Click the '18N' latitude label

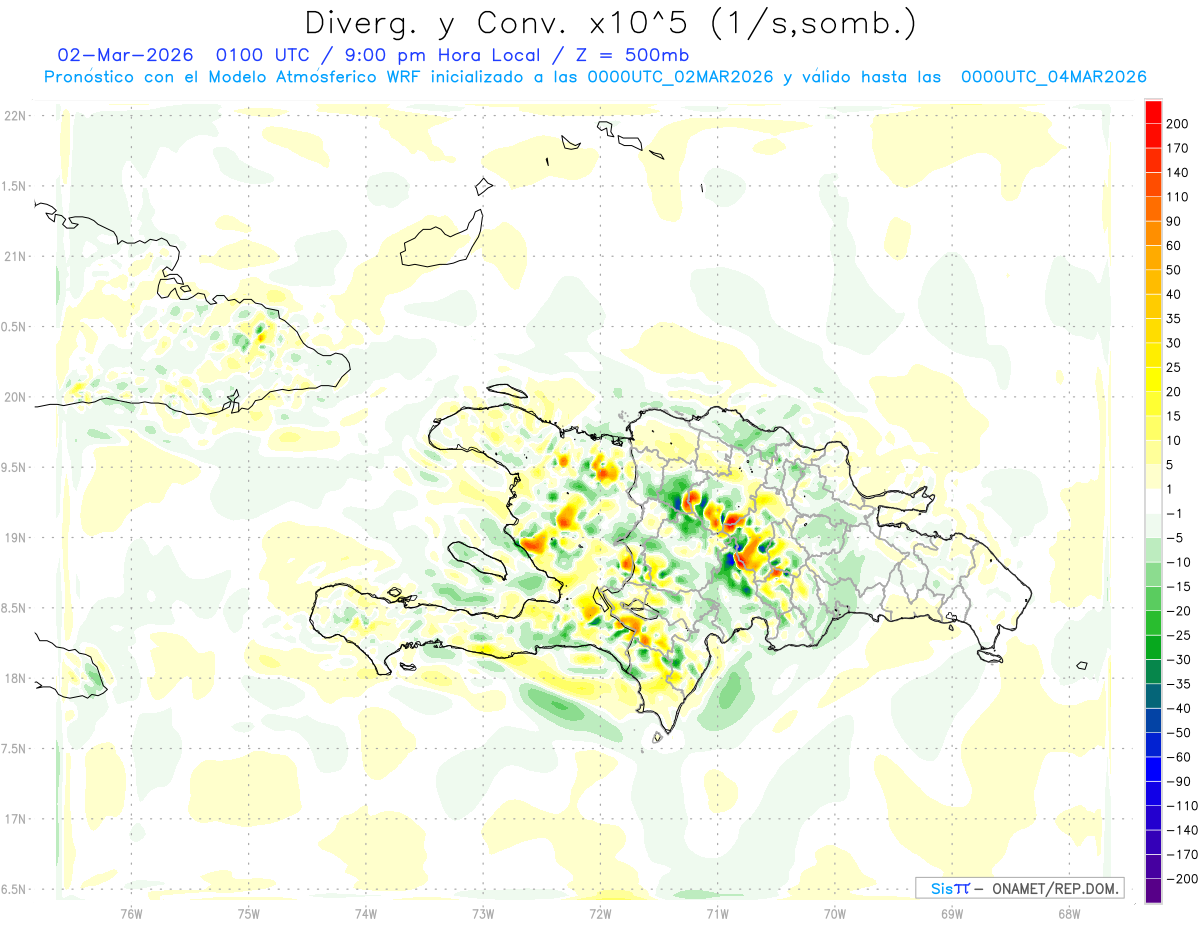pos(15,678)
